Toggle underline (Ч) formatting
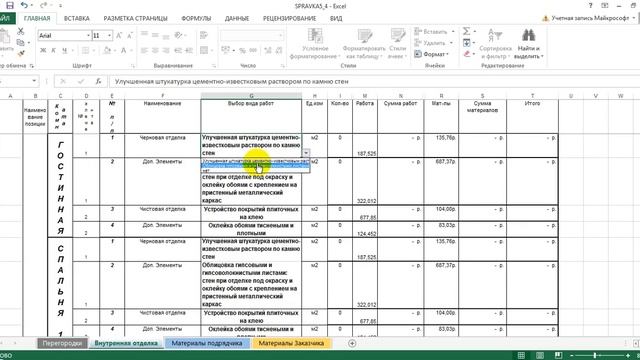Screen dimensions: 640x360 64,51
